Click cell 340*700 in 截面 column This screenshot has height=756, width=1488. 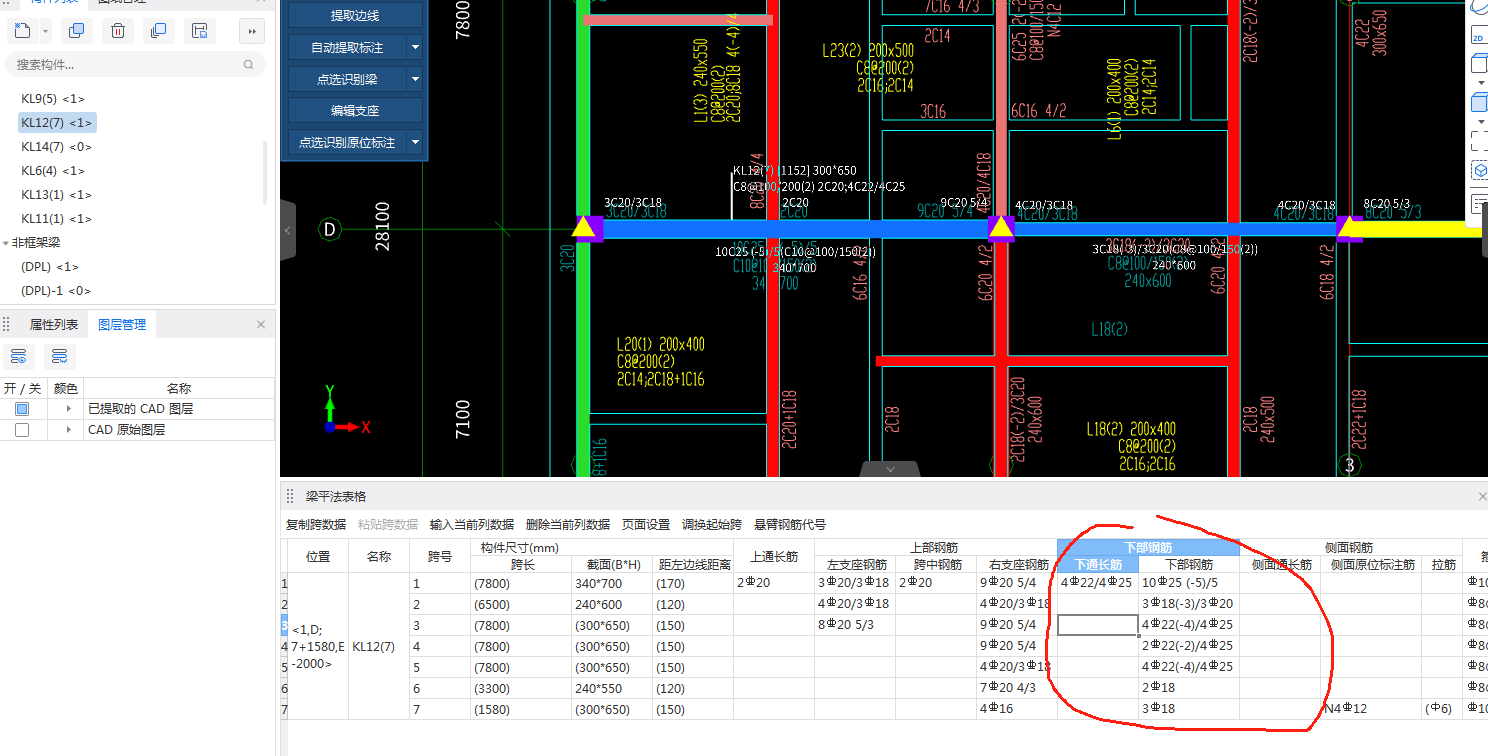[612, 583]
